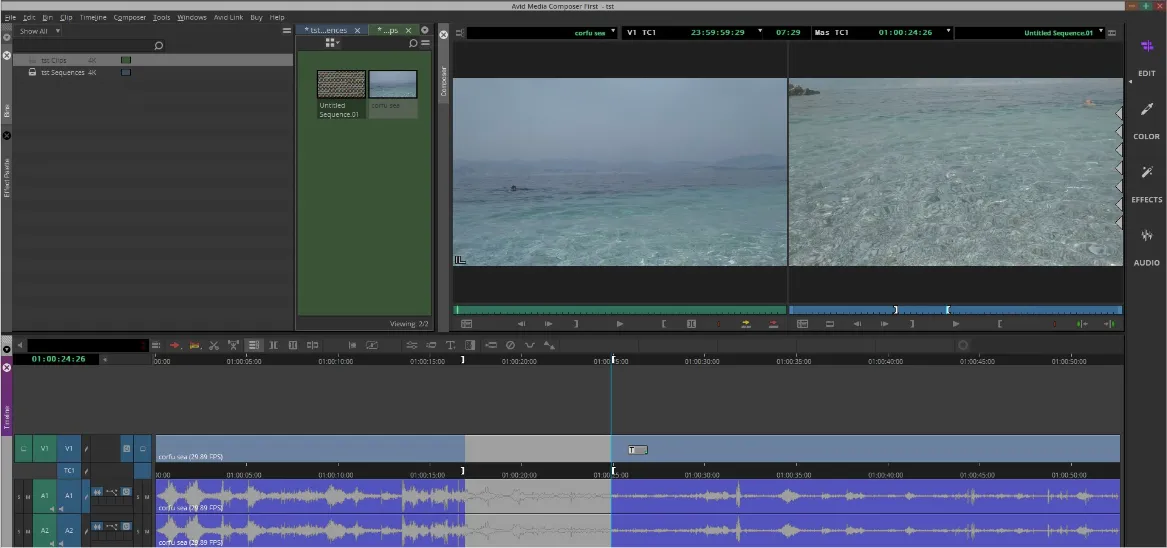Click the bin search magnifier icon
This screenshot has height=548, width=1167.
pos(158,45)
